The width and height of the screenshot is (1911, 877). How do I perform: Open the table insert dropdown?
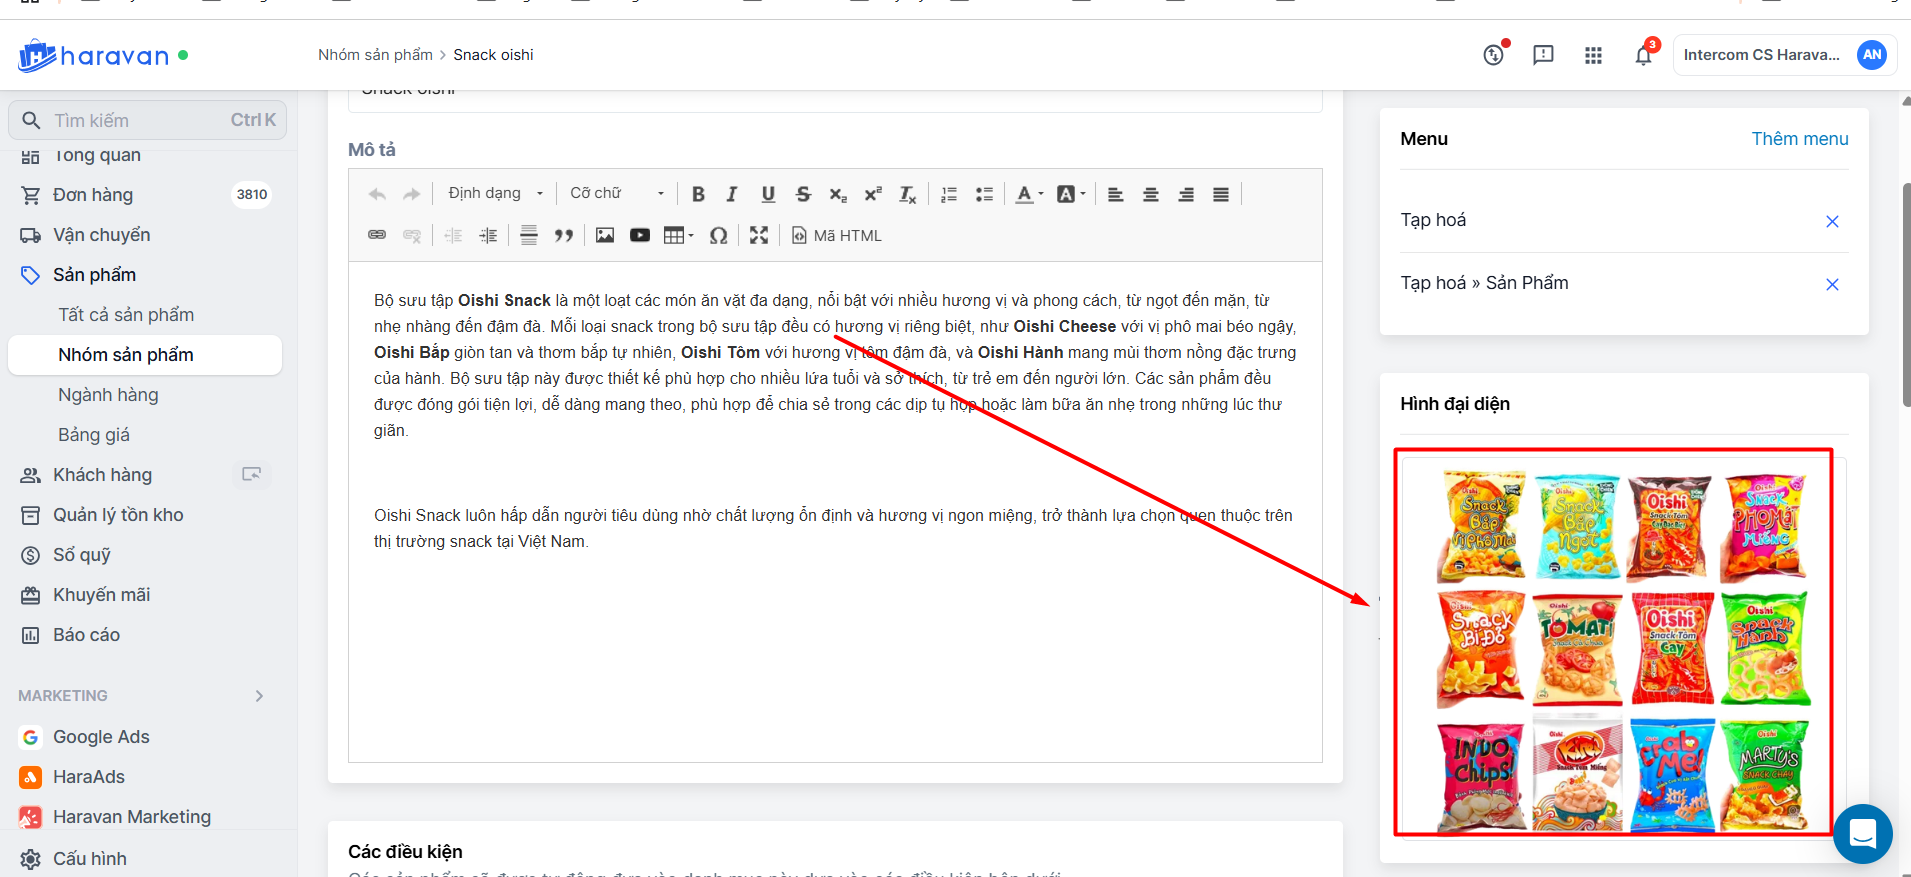678,235
